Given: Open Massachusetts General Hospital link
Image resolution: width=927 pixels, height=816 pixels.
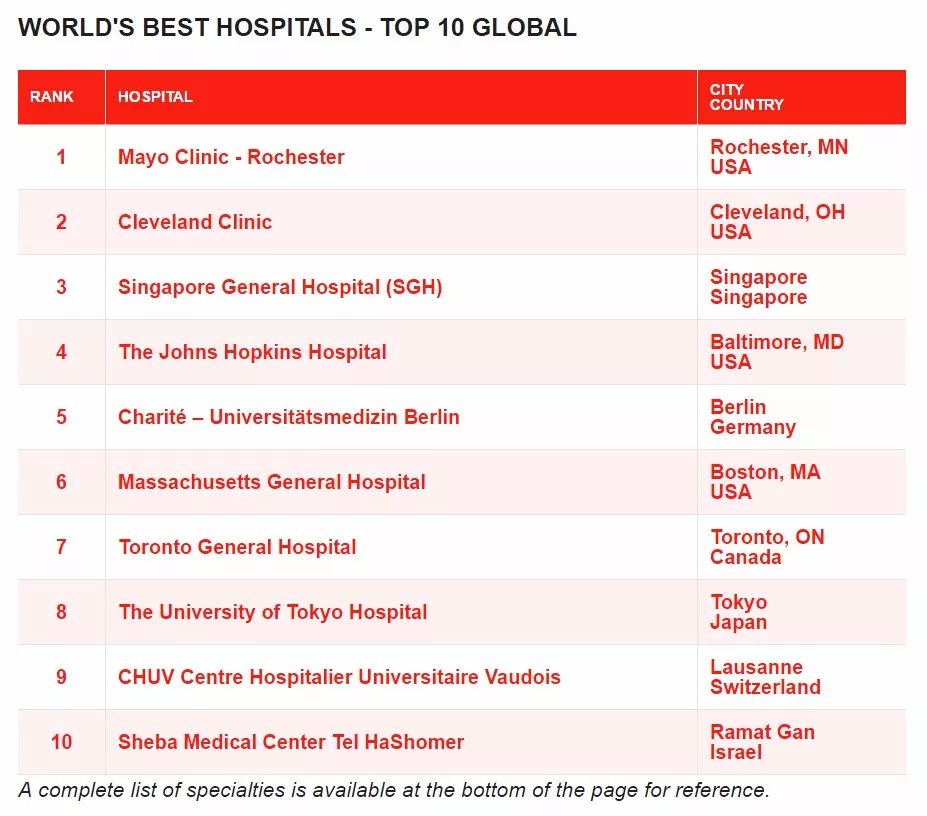Looking at the screenshot, I should [x=272, y=483].
